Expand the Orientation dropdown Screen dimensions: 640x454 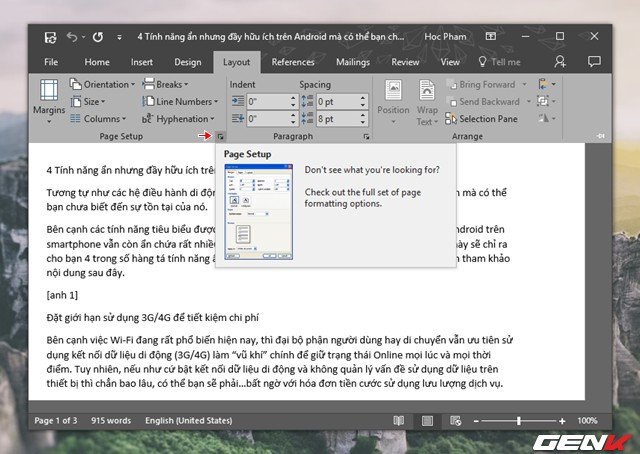106,85
